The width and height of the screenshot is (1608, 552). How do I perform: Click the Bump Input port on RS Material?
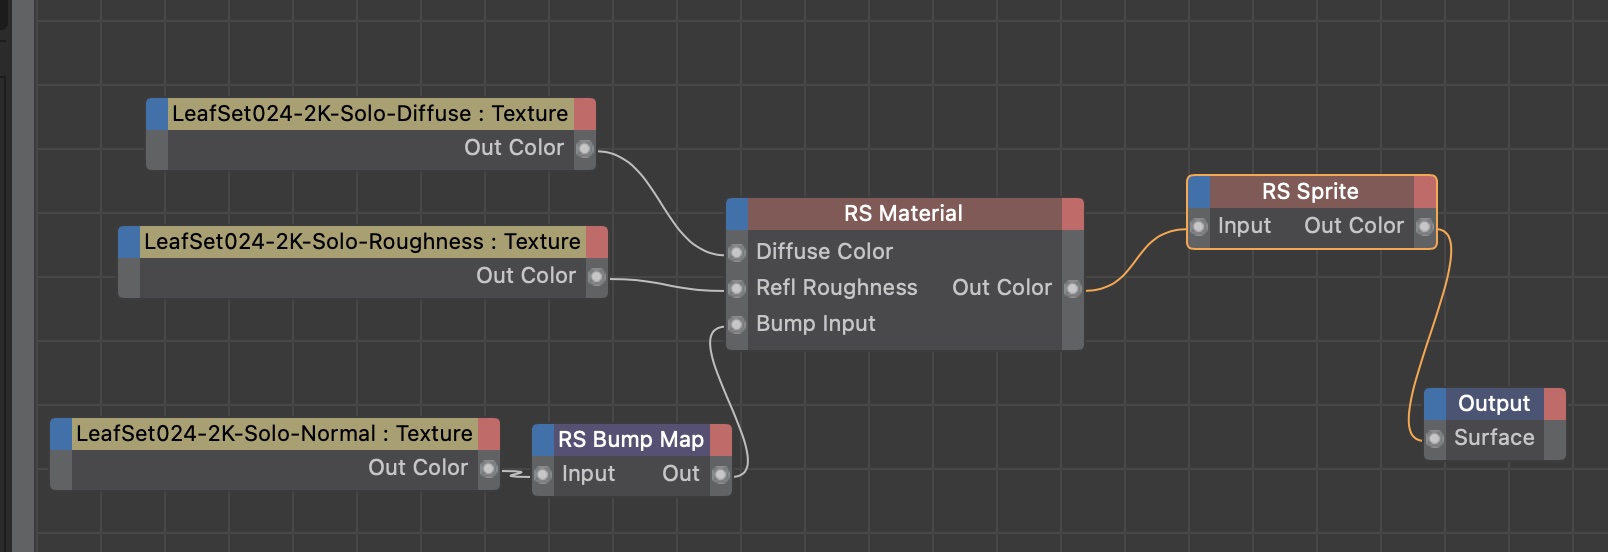(737, 325)
